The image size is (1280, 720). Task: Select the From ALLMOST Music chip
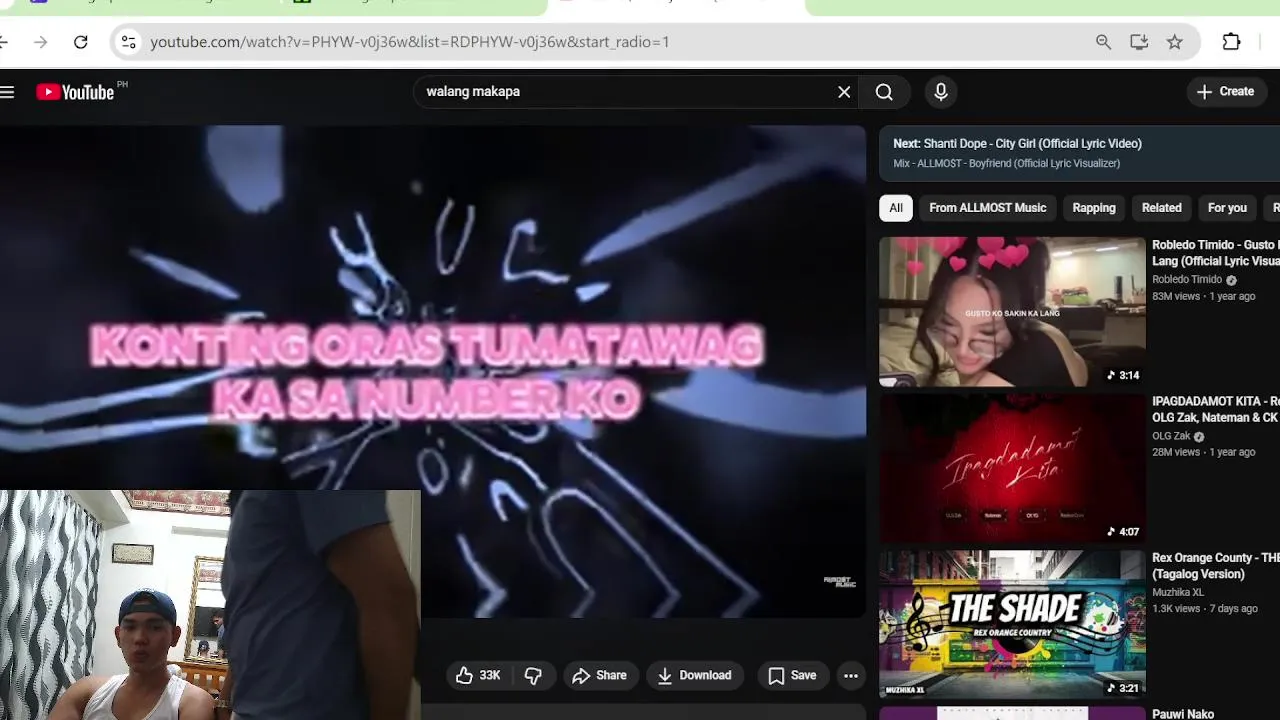(988, 208)
